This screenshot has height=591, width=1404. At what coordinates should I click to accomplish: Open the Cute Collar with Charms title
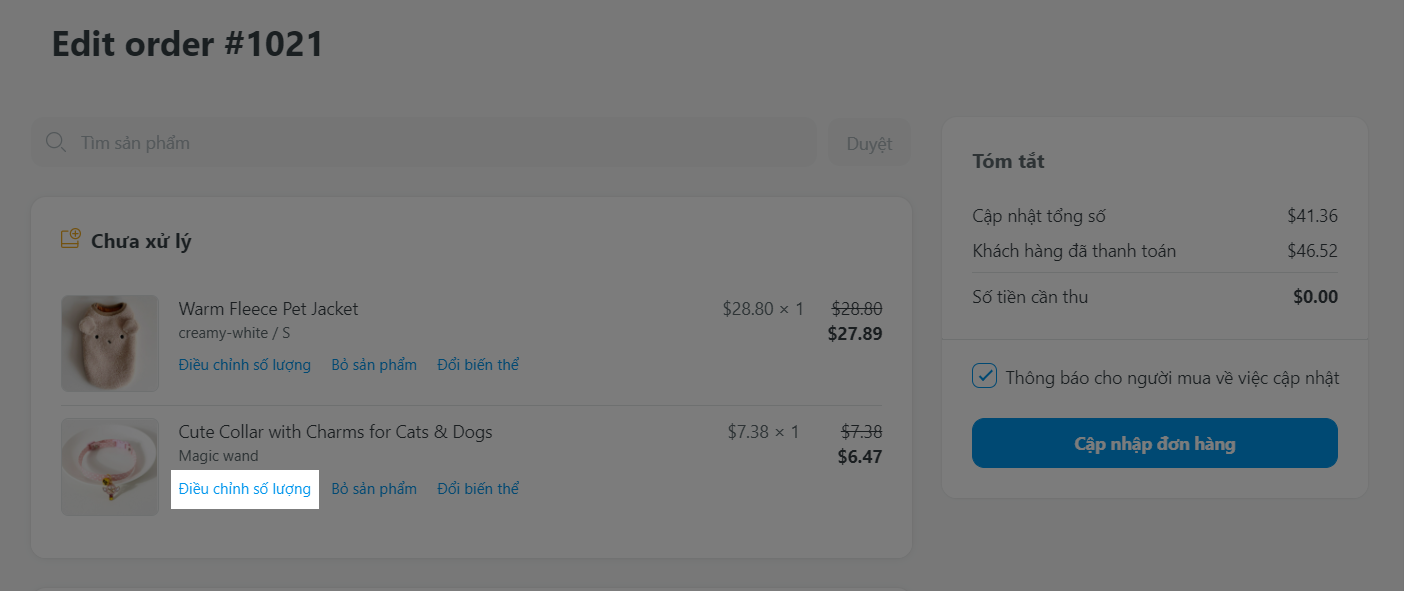coord(335,432)
